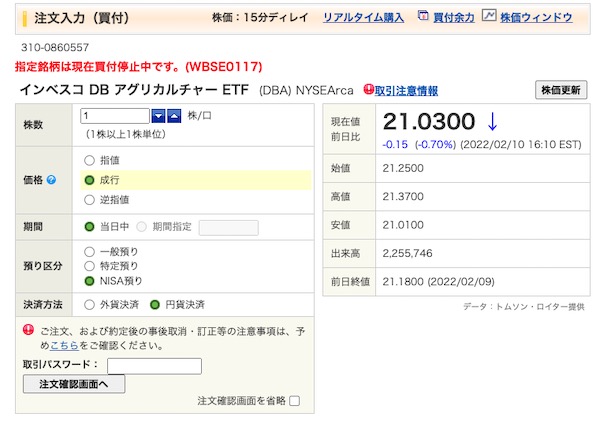Click the 期間指定 date input field
This screenshot has height=432, width=600.
tap(228, 227)
